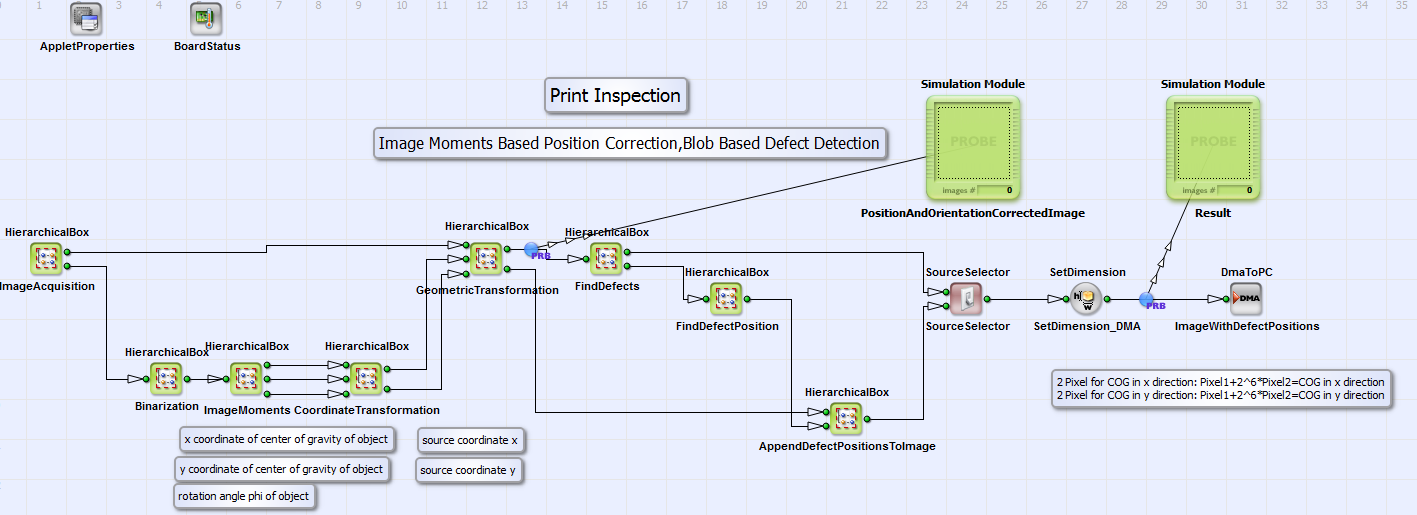Click the Binarization label
1417x515 pixels.
pos(167,406)
